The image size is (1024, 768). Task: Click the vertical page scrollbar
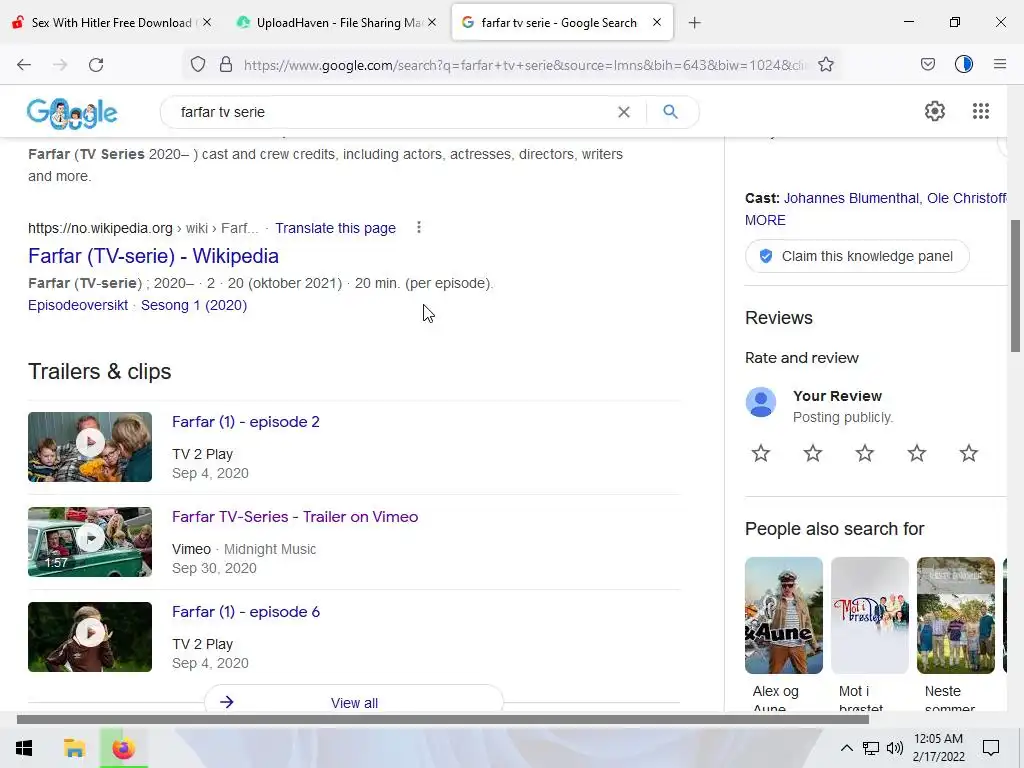(x=1016, y=286)
